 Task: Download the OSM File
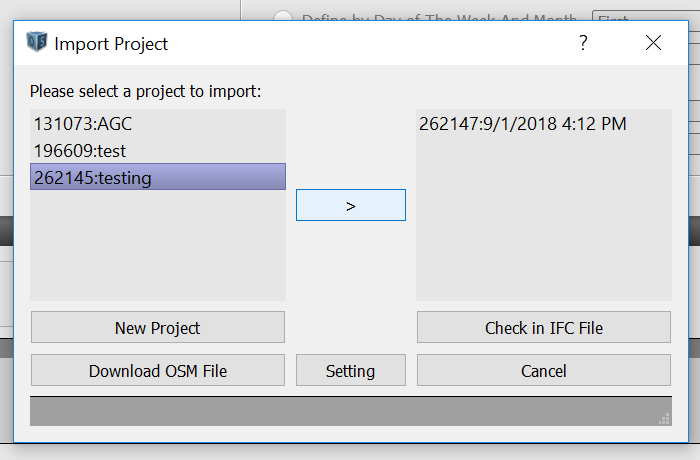click(158, 370)
